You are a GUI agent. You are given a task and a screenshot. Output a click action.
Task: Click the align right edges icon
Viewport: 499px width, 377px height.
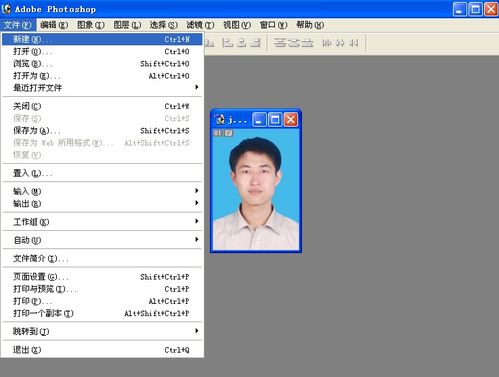(255, 43)
